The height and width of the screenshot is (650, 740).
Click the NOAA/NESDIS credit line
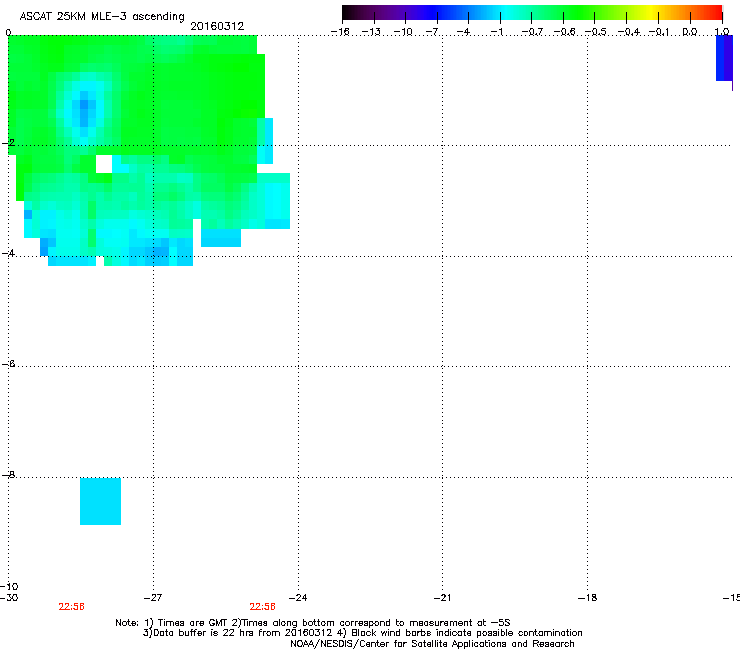pos(432,644)
